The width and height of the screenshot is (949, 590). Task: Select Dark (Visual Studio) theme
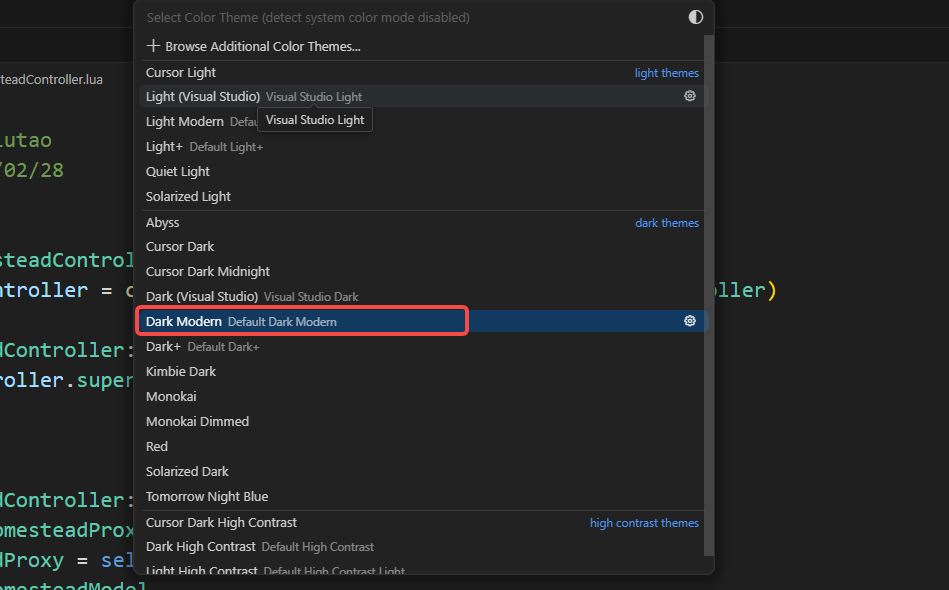422,297
